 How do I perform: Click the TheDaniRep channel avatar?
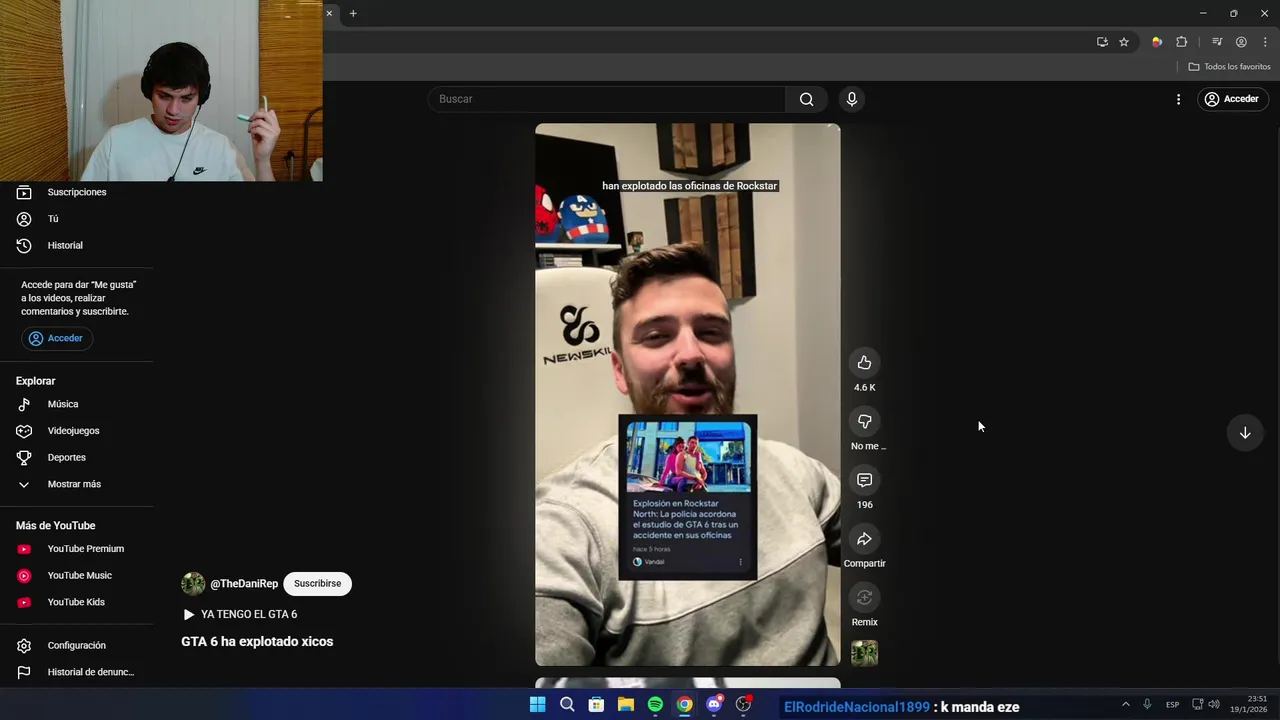point(193,584)
